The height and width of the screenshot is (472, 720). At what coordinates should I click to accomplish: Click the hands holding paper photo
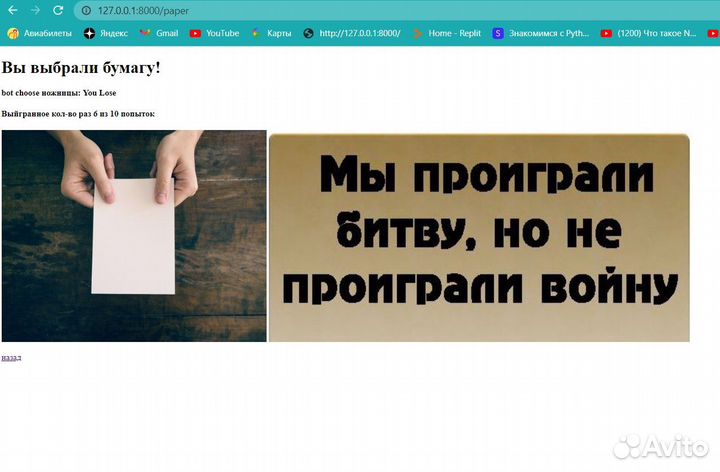point(134,236)
